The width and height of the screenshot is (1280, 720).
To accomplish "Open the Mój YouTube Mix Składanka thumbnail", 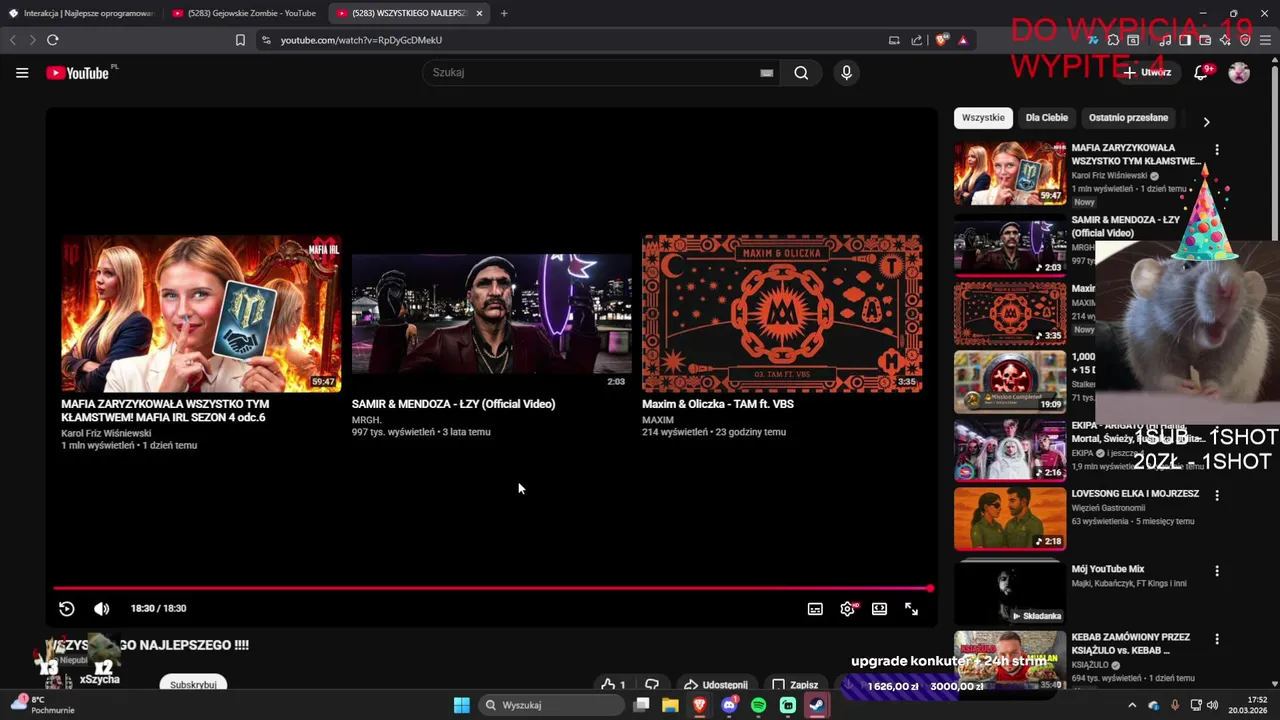I will 1010,591.
